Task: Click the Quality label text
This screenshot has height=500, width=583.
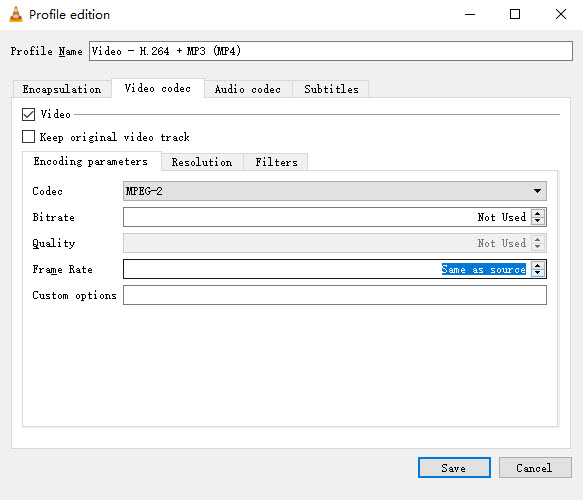Action: 54,243
